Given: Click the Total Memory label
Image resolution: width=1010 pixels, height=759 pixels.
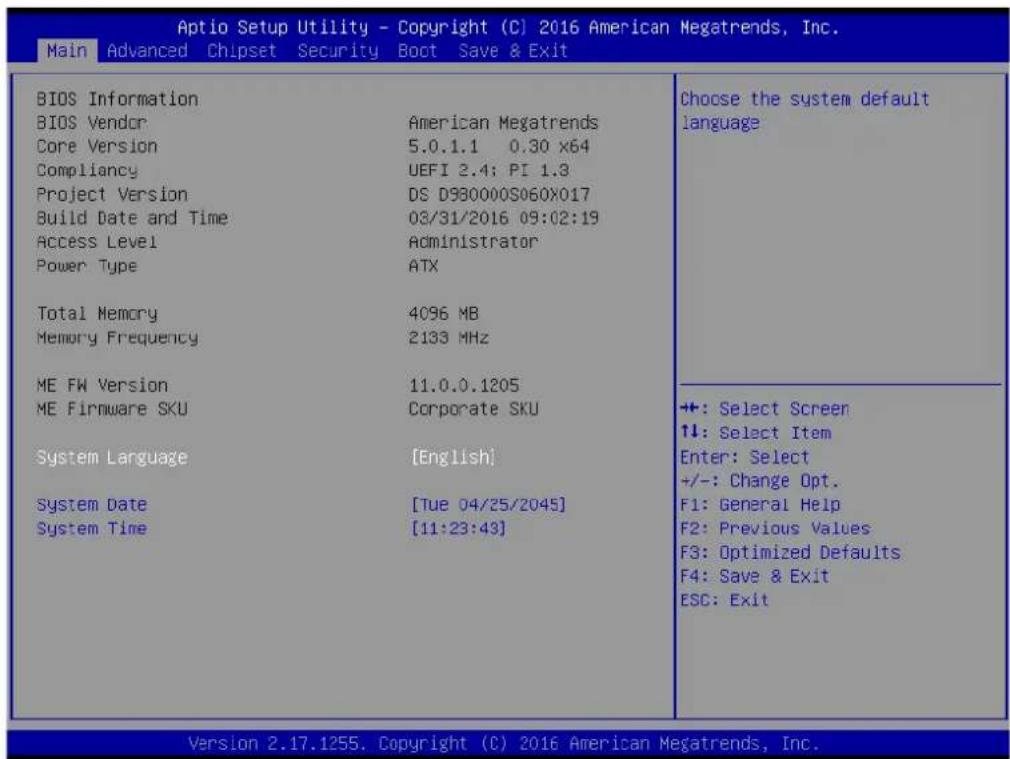Looking at the screenshot, I should (x=97, y=314).
